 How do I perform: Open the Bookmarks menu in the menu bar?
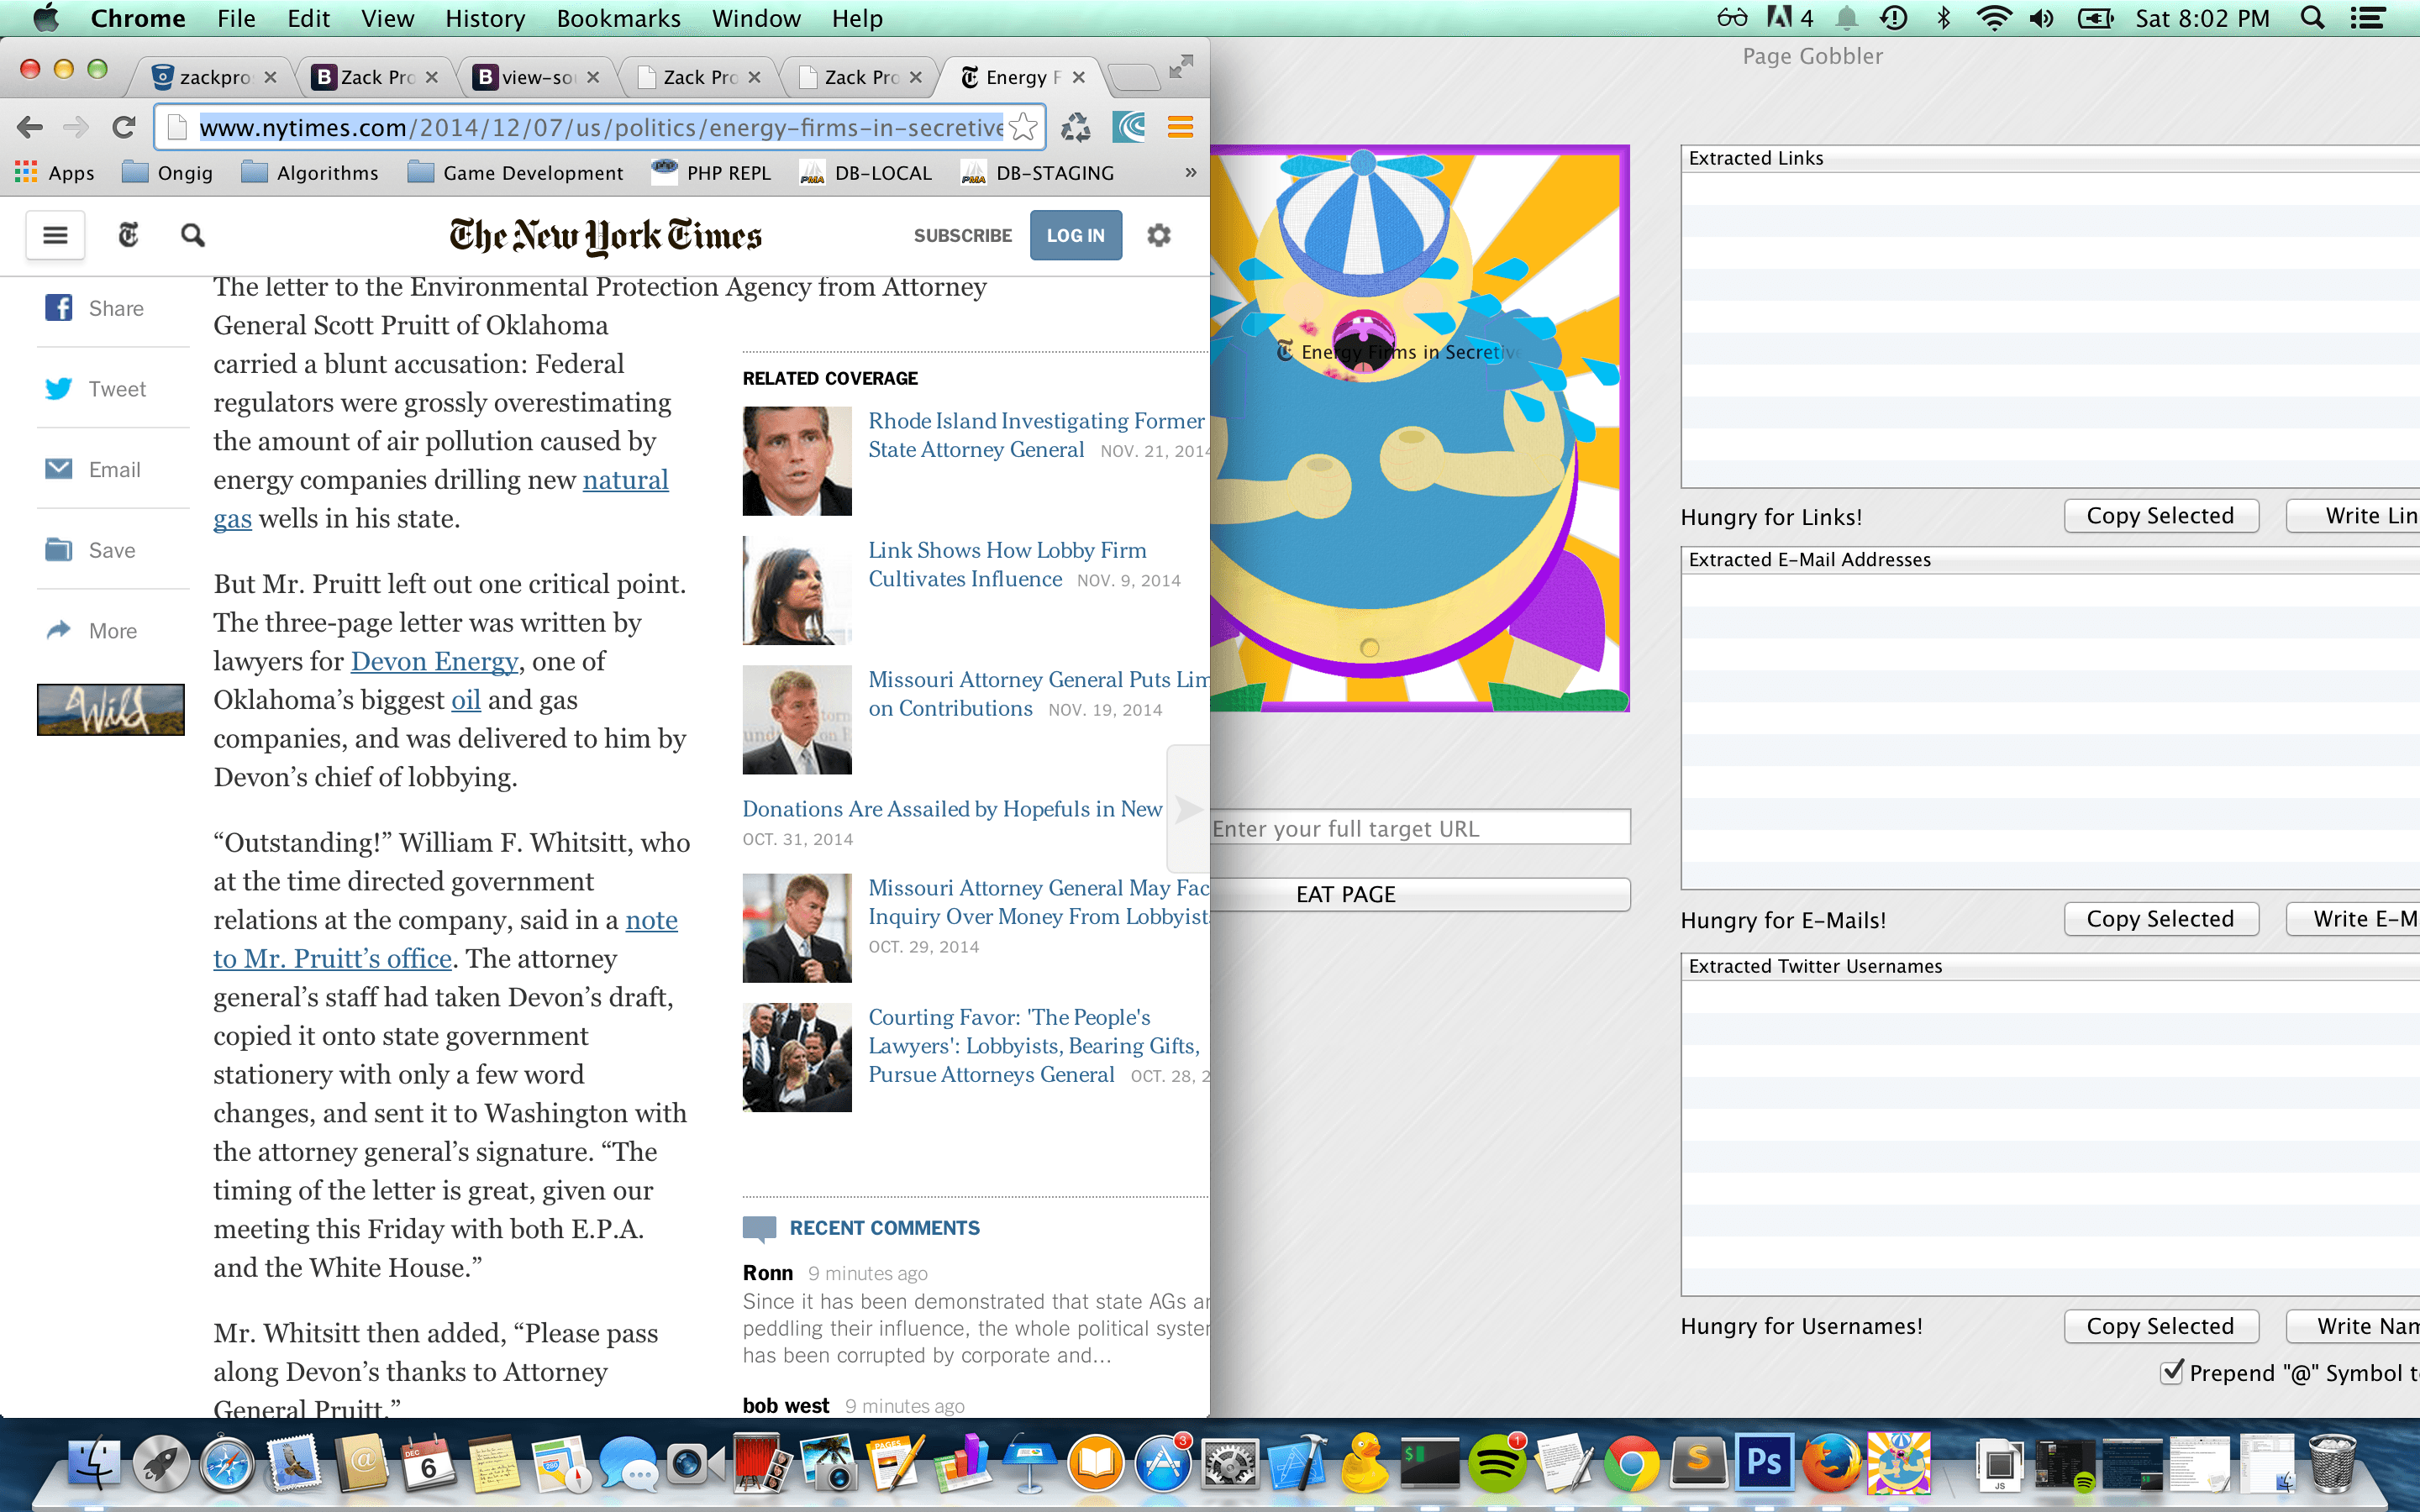(x=618, y=18)
